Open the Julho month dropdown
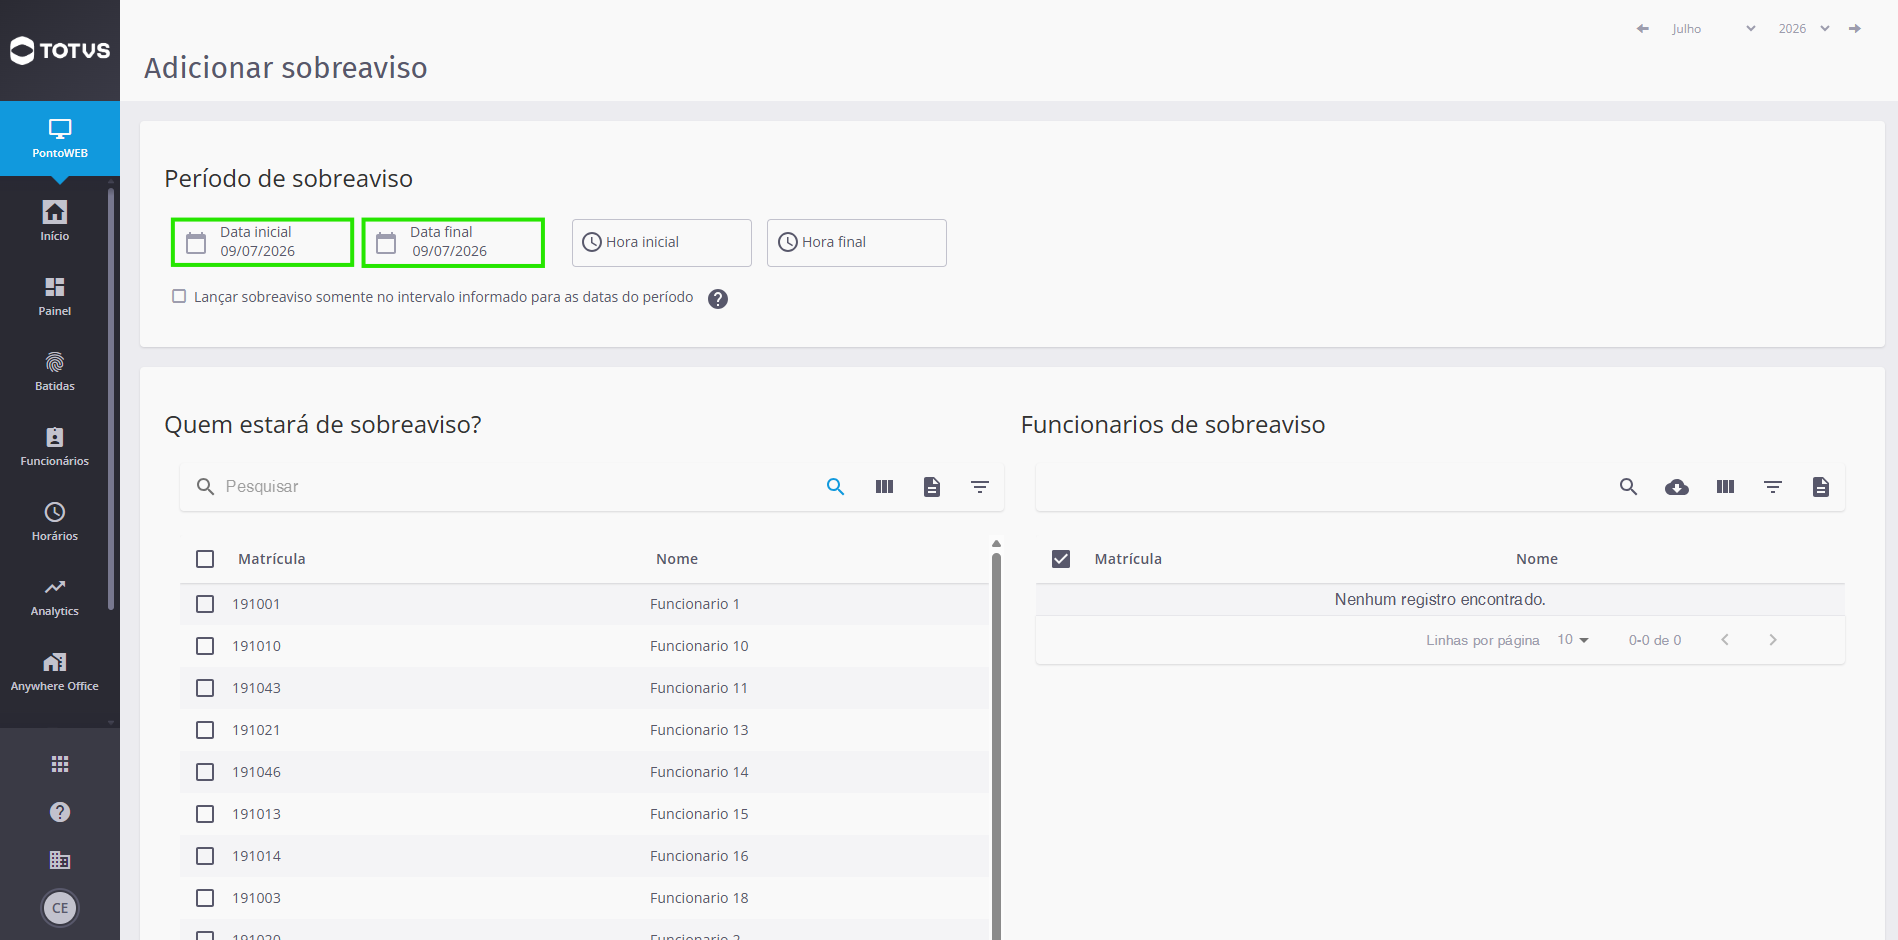The width and height of the screenshot is (1898, 940). (x=1713, y=29)
